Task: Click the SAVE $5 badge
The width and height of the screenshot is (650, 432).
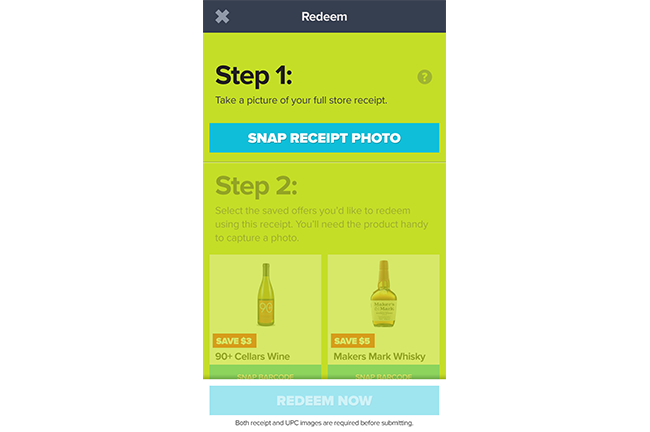Action: click(x=352, y=341)
